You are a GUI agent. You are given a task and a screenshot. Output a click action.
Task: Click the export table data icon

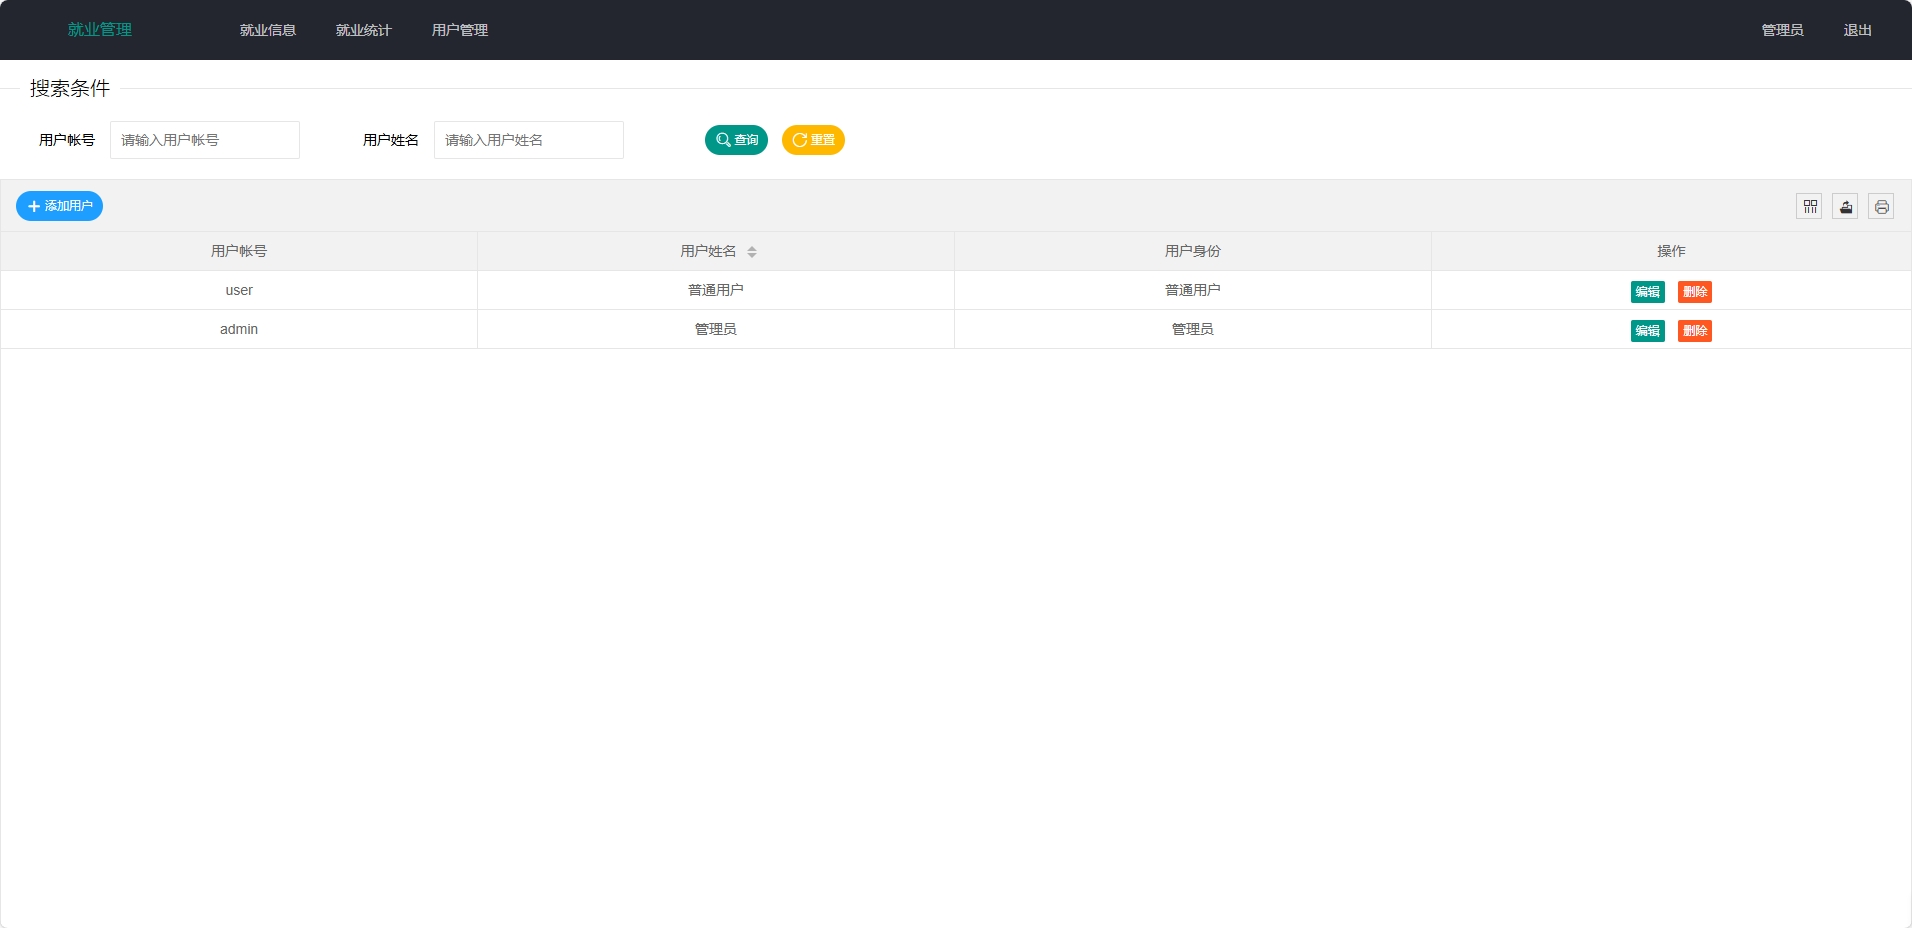pos(1845,206)
